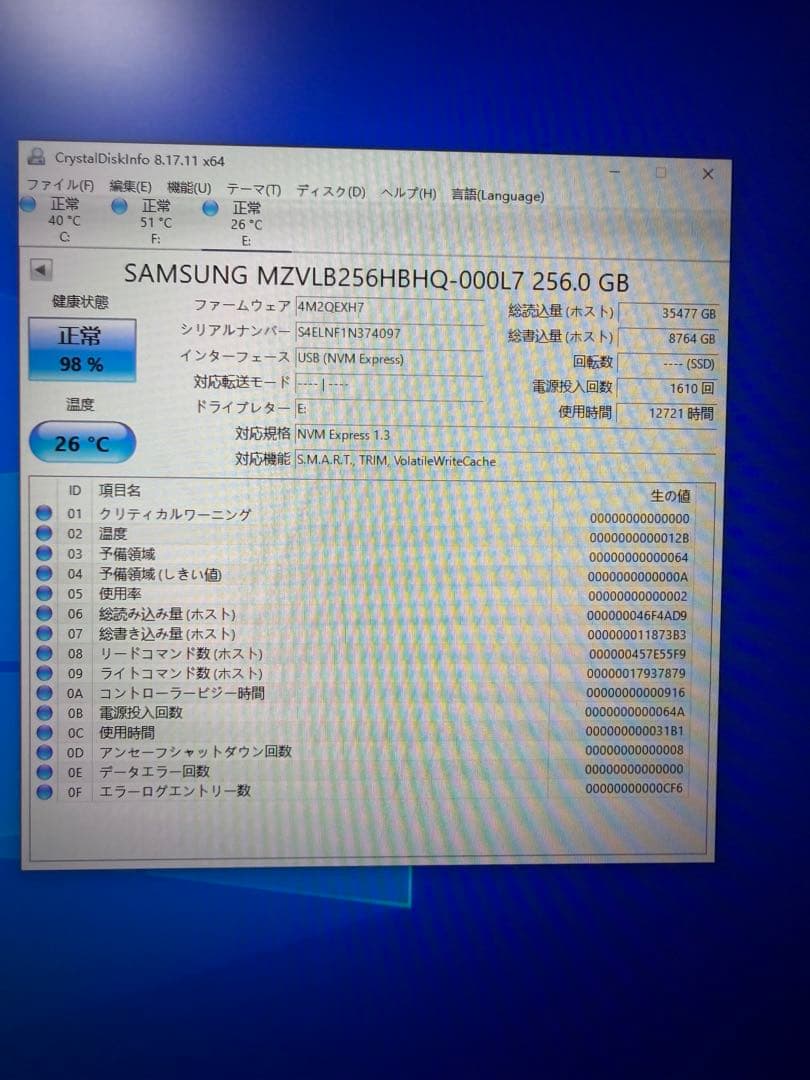Click status icon for row 0B 電源投入回数

[44, 712]
